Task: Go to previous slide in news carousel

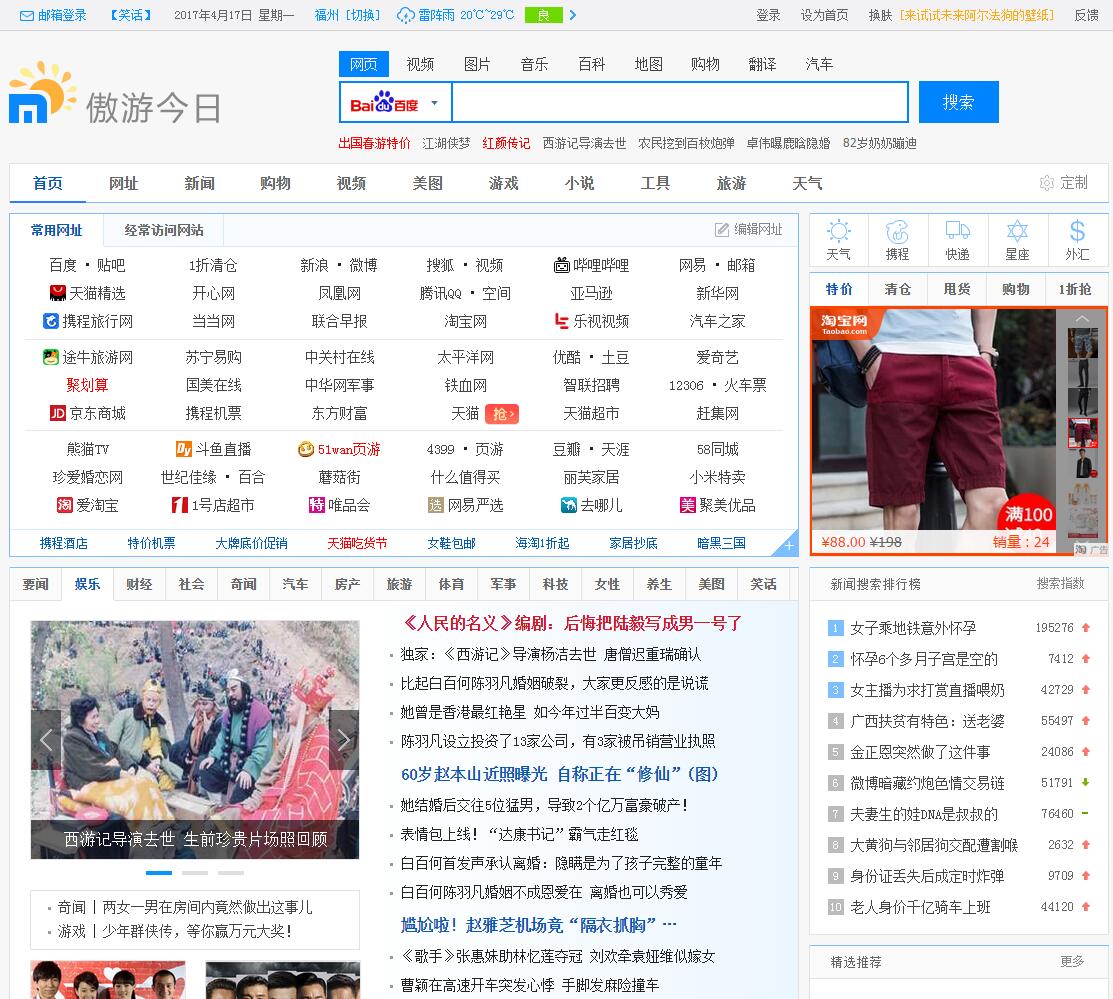Action: tap(46, 740)
